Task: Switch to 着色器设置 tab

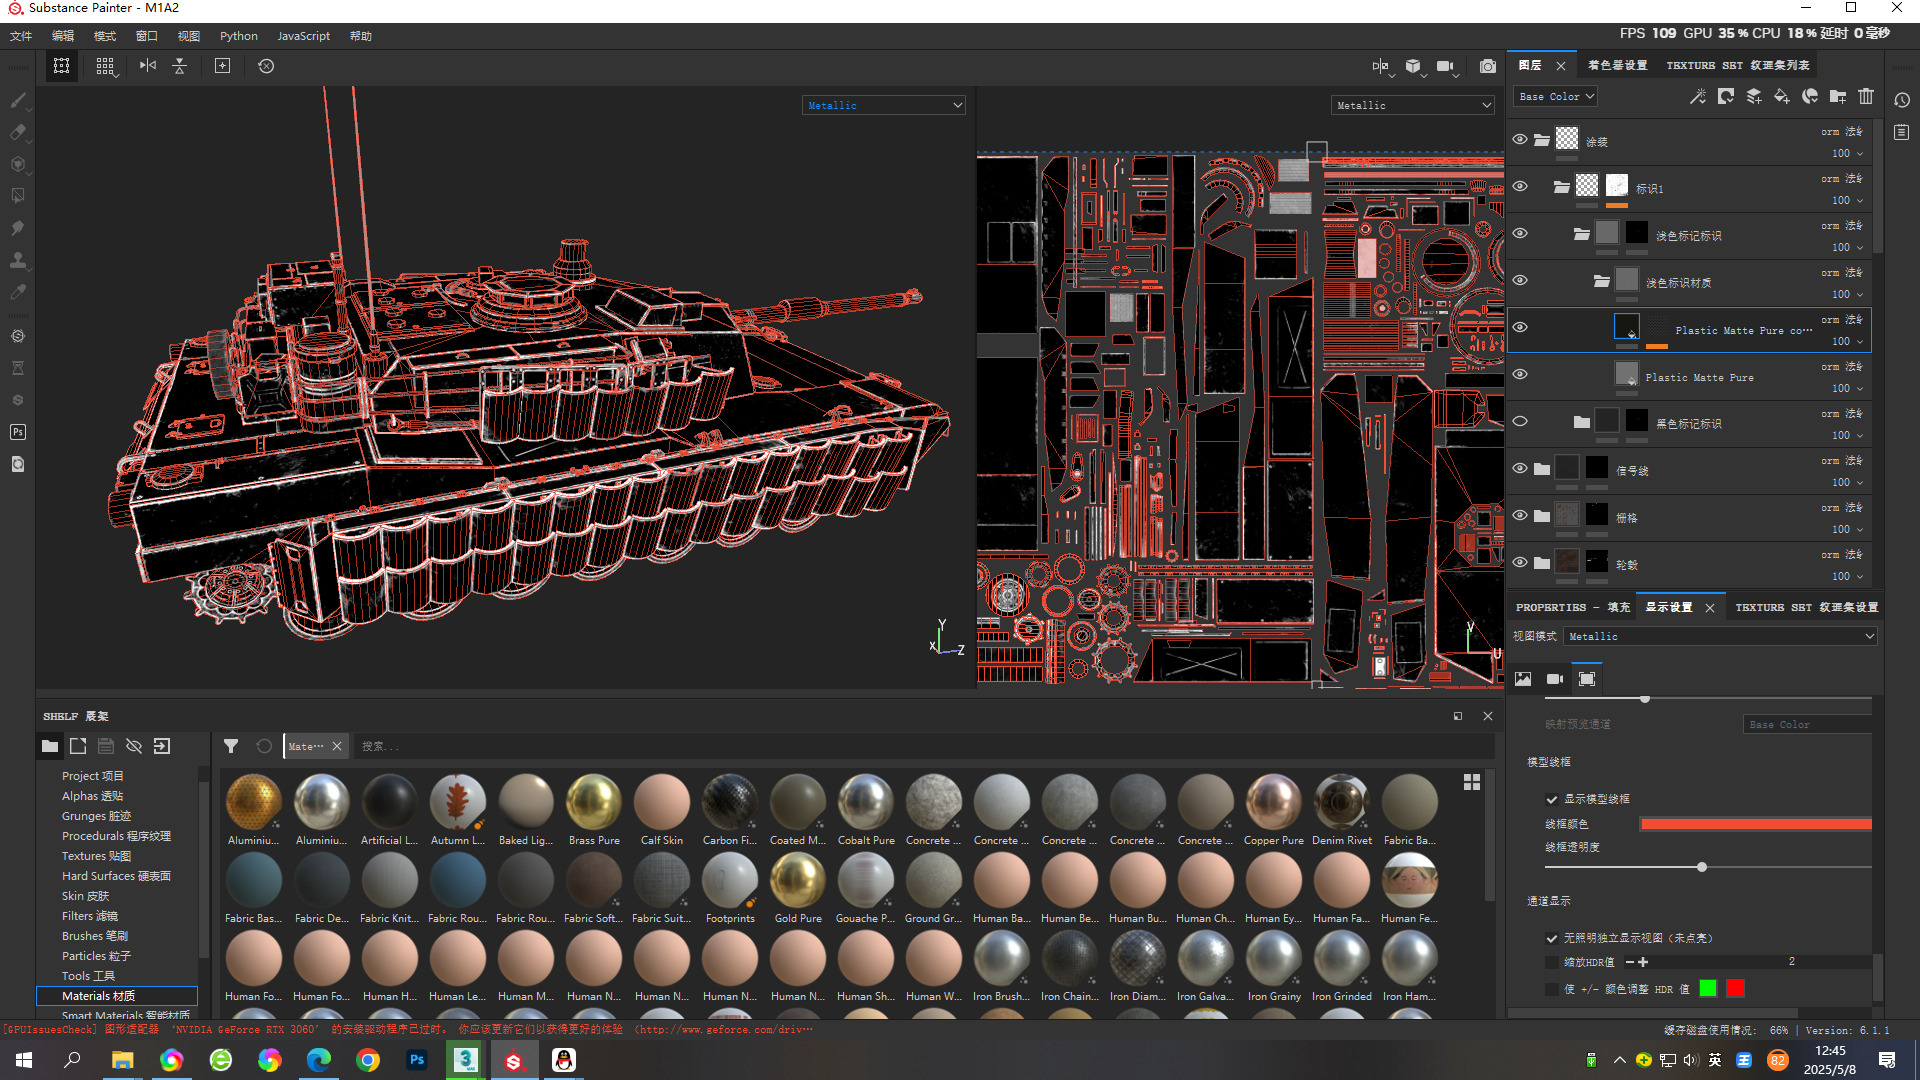Action: tap(1617, 65)
